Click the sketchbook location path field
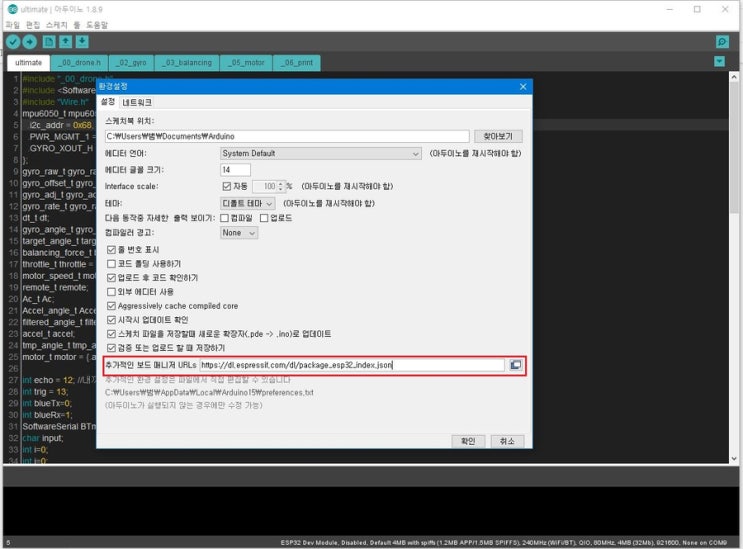This screenshot has width=743, height=549. coord(287,136)
